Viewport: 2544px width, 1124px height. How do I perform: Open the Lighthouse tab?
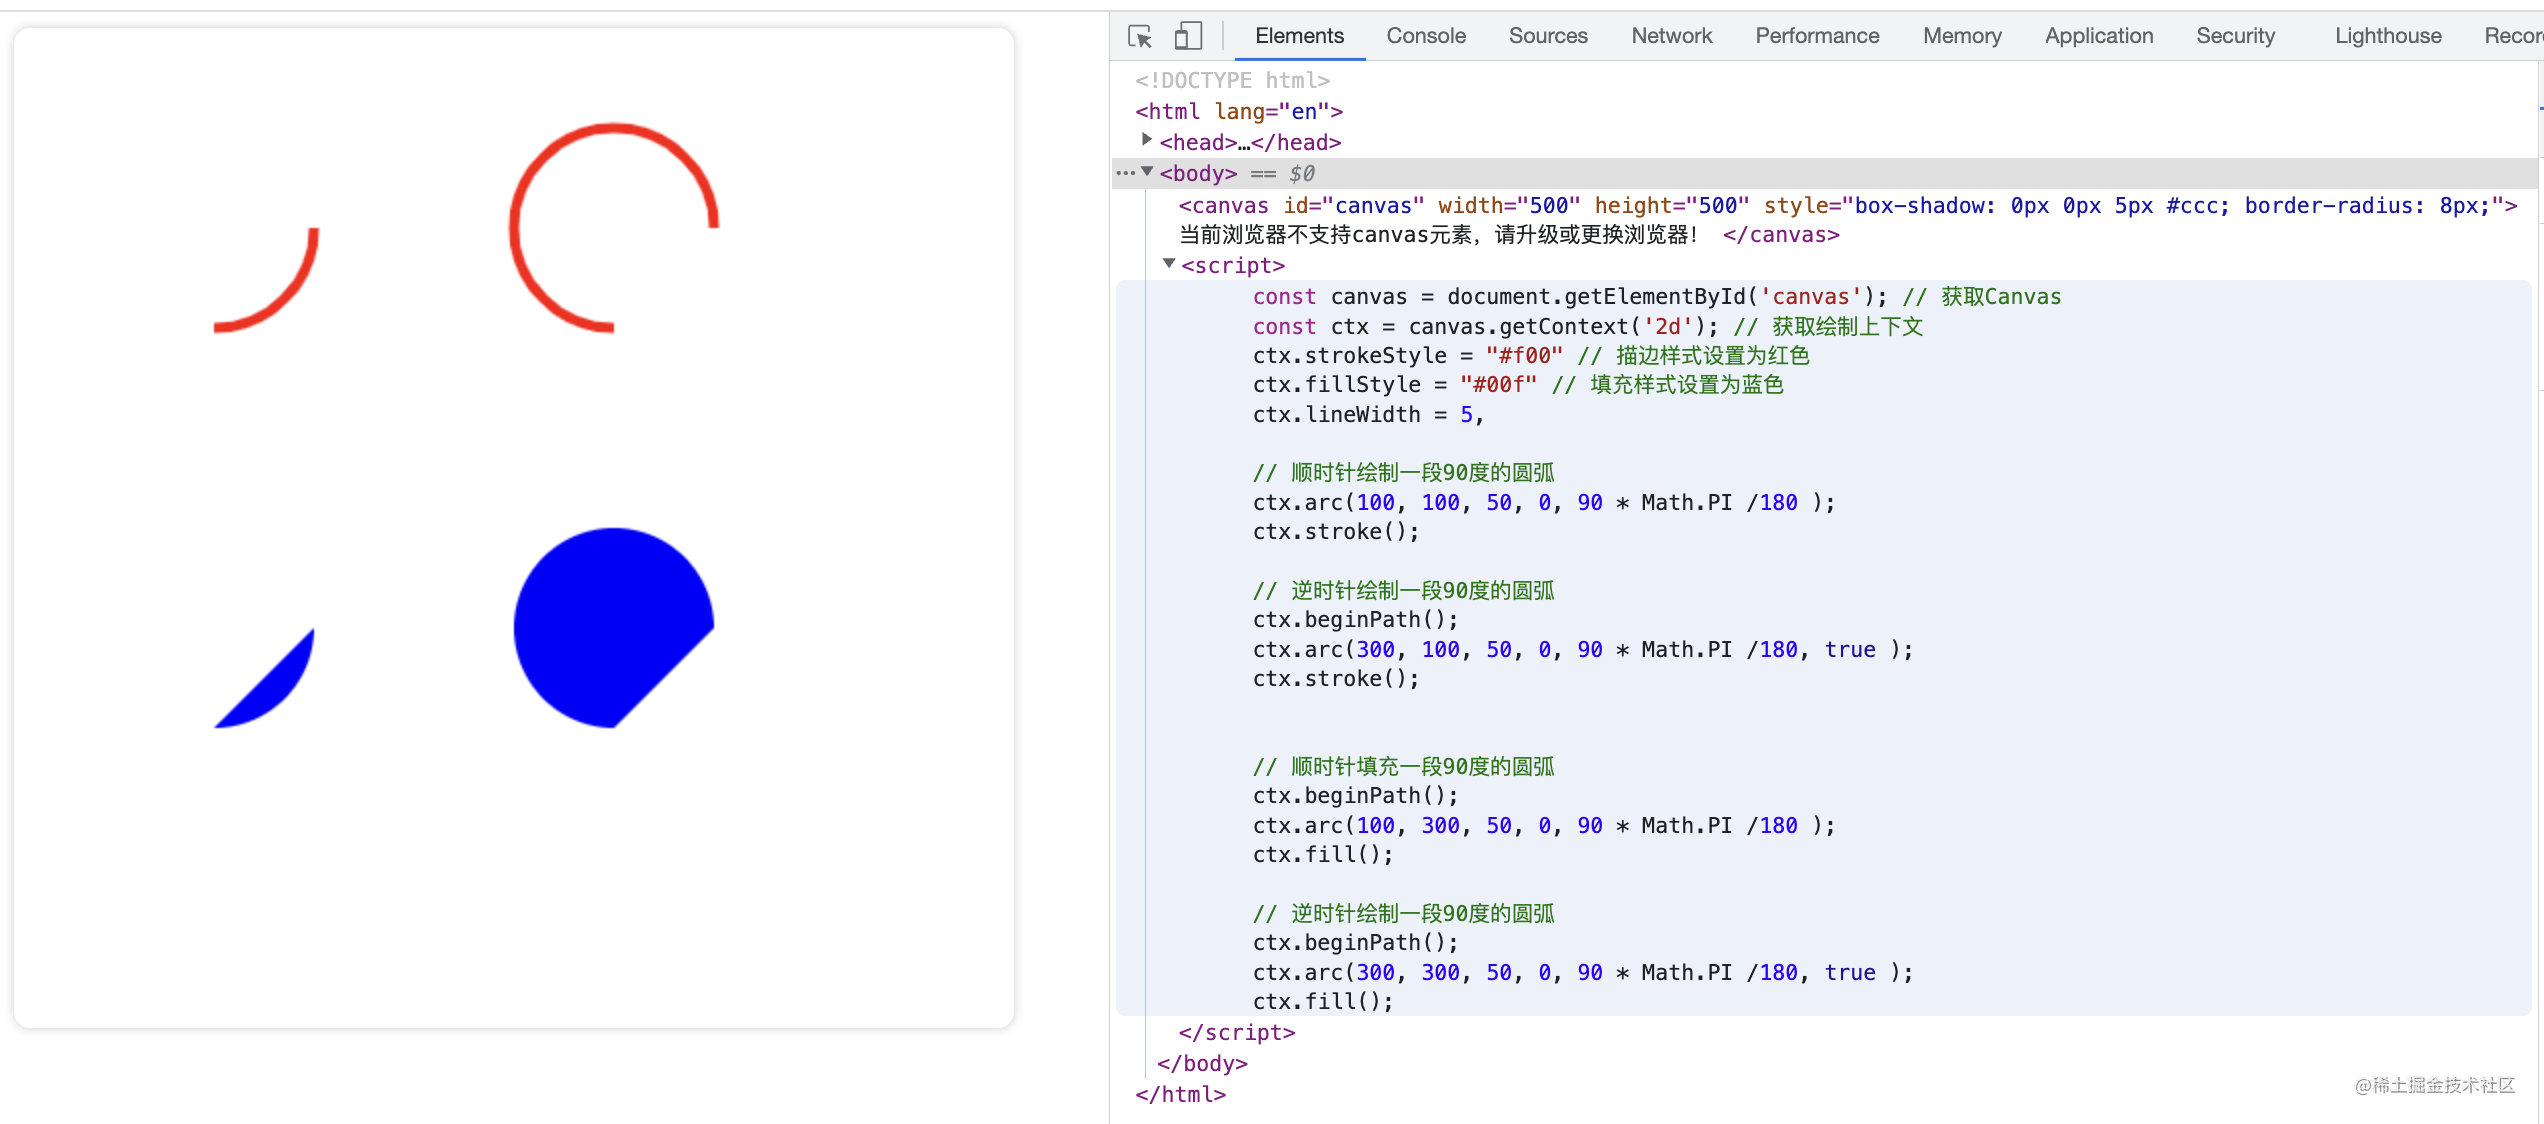2387,36
